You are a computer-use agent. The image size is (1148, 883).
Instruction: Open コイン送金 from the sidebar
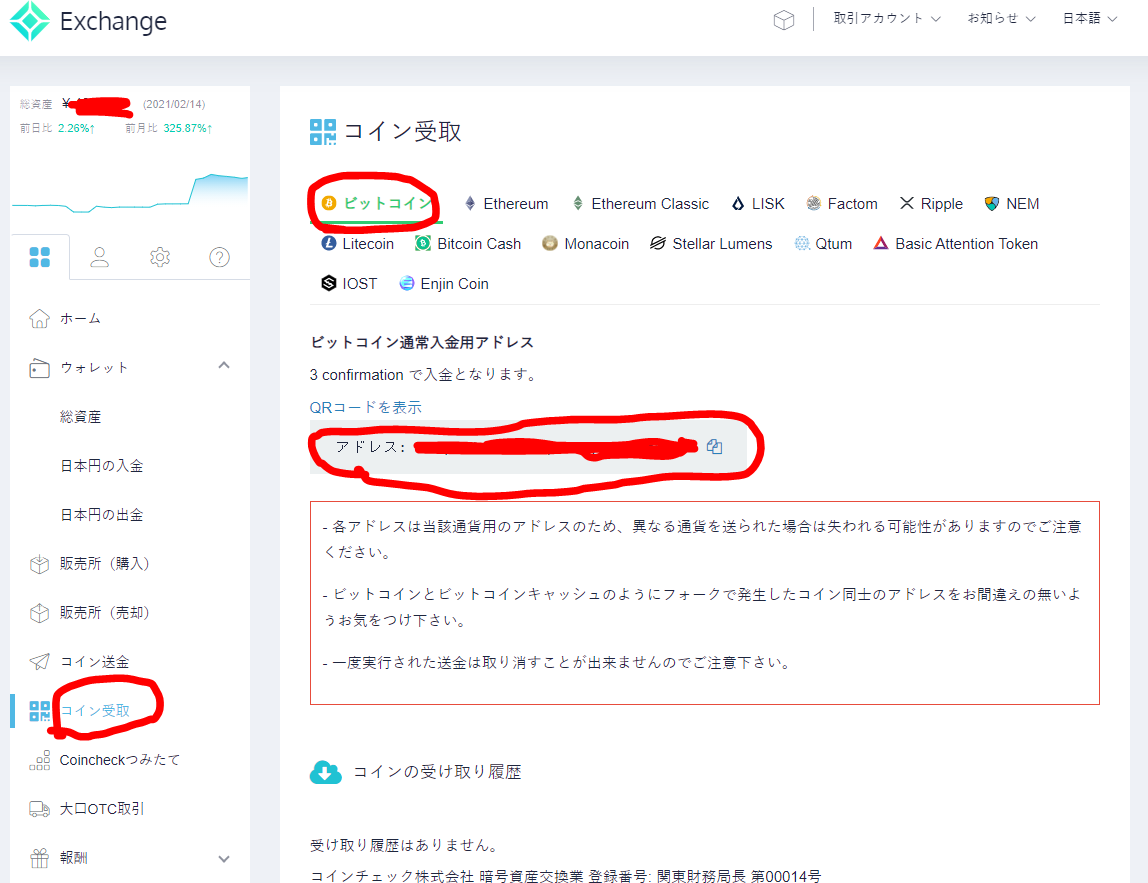[x=97, y=661]
